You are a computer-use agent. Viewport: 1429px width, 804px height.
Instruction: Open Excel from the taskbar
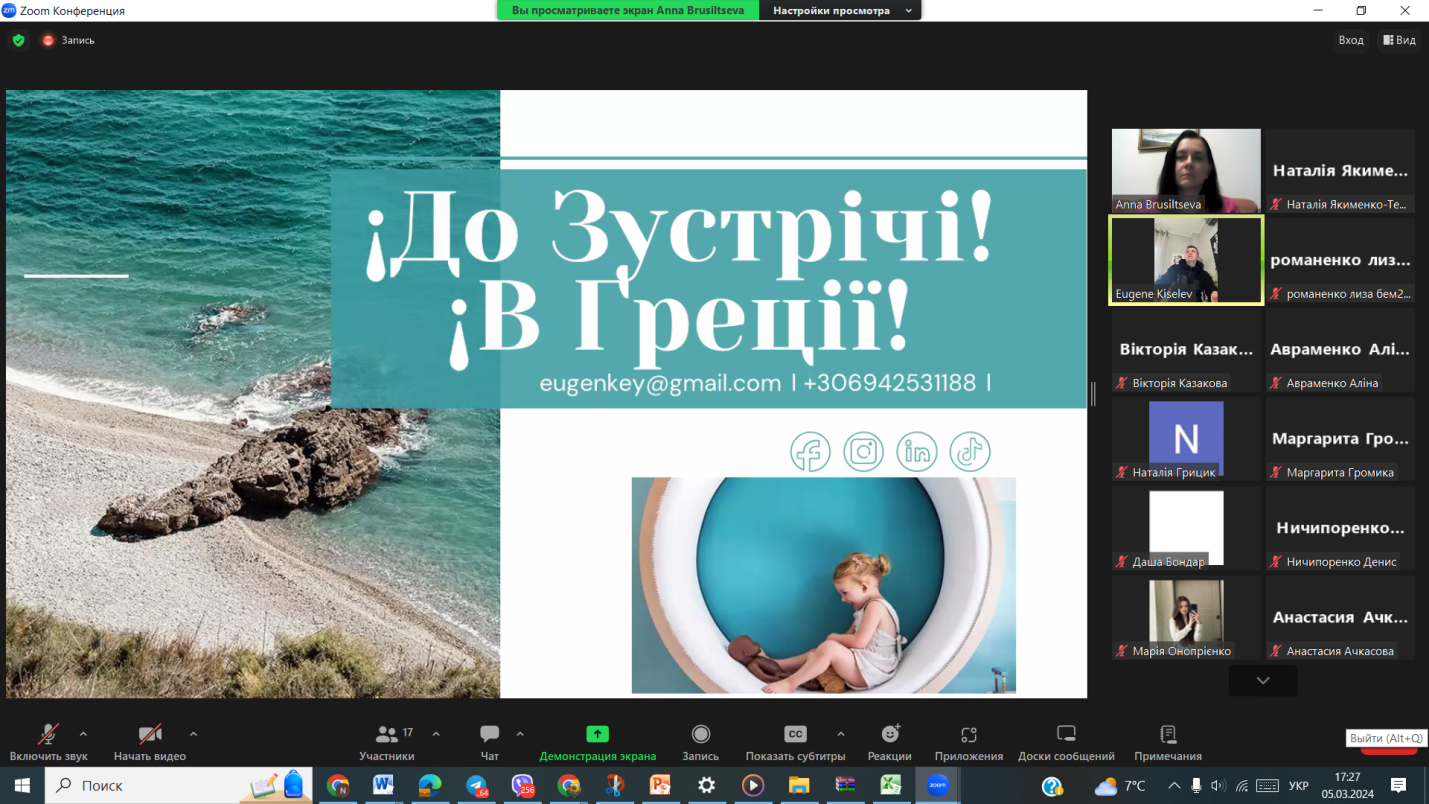[x=890, y=786]
